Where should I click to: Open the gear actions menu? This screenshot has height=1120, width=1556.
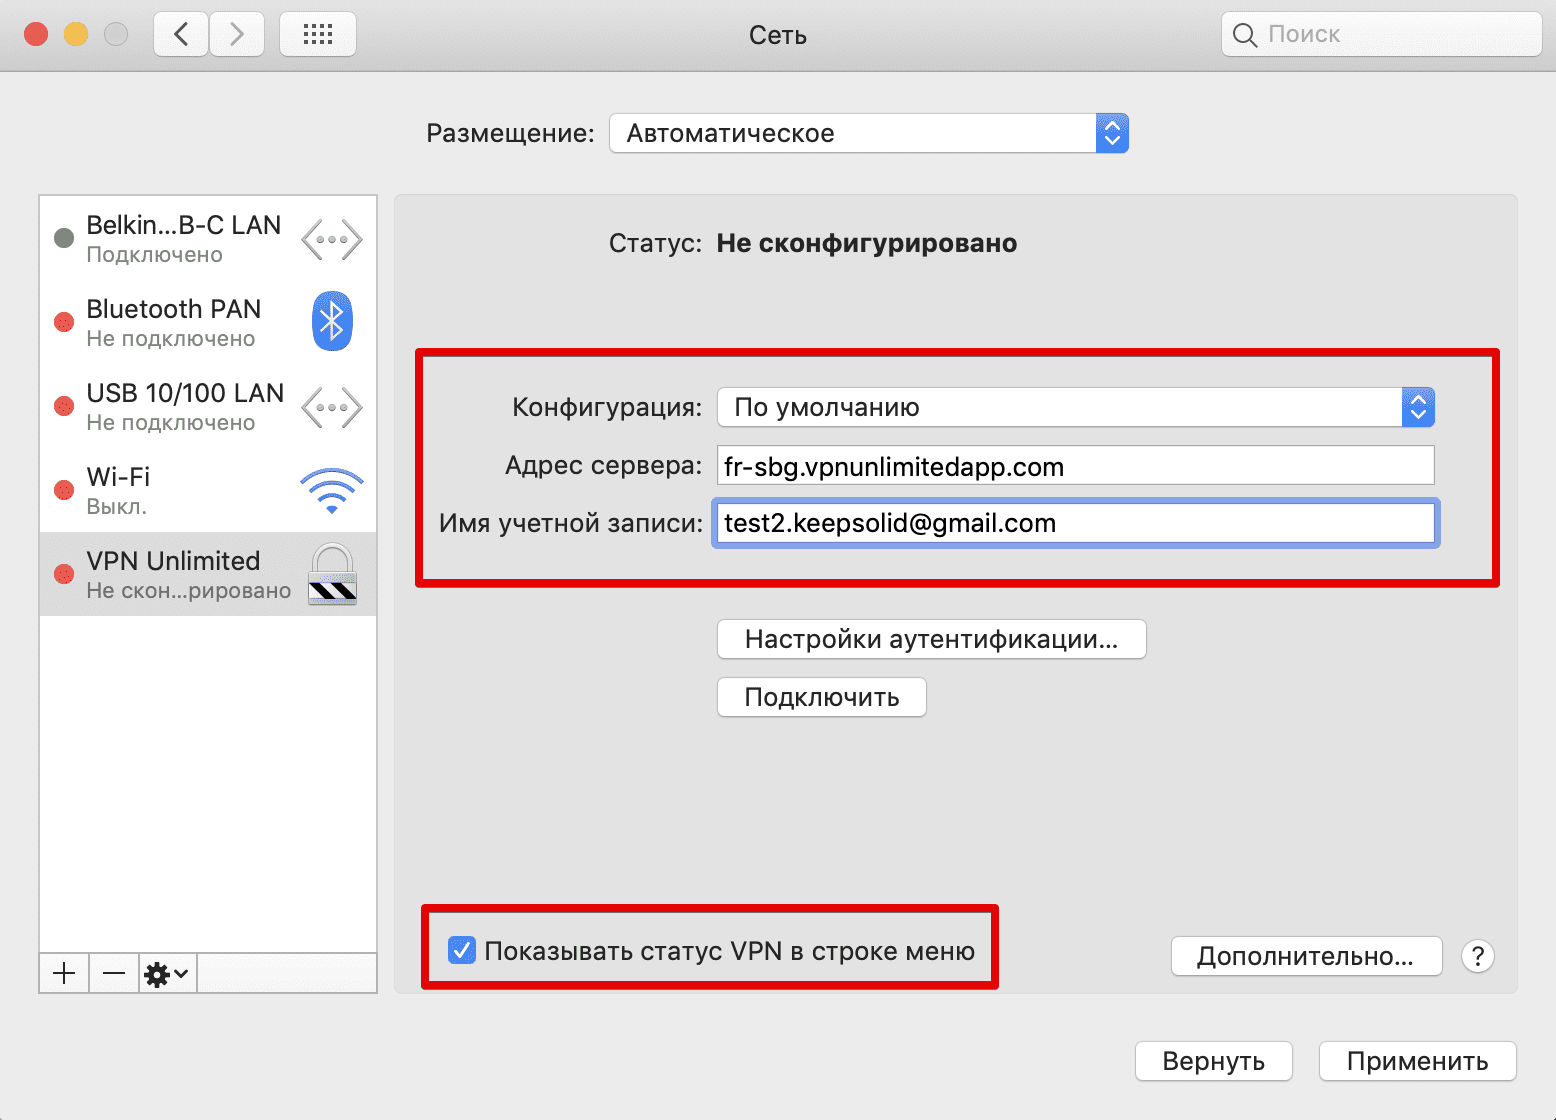(x=166, y=972)
